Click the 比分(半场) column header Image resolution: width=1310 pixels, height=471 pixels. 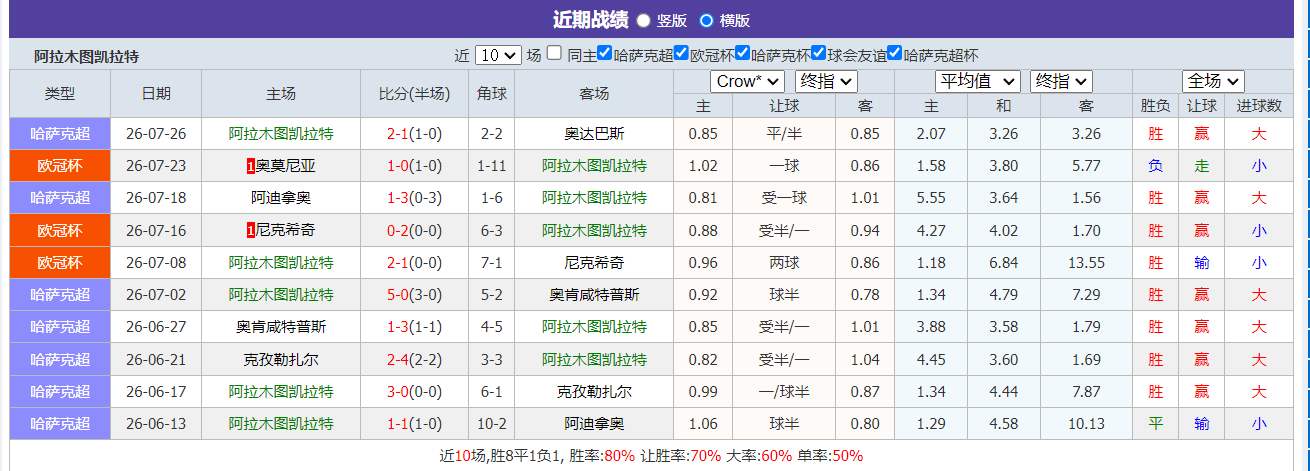pos(414,94)
